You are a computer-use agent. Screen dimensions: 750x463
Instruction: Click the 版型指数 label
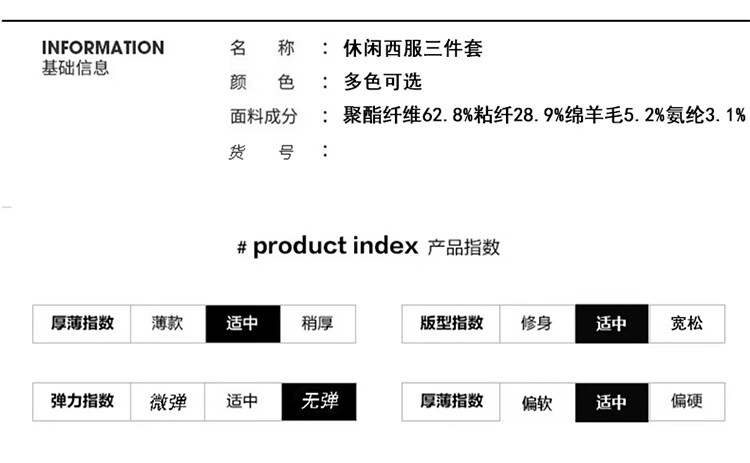click(x=451, y=324)
